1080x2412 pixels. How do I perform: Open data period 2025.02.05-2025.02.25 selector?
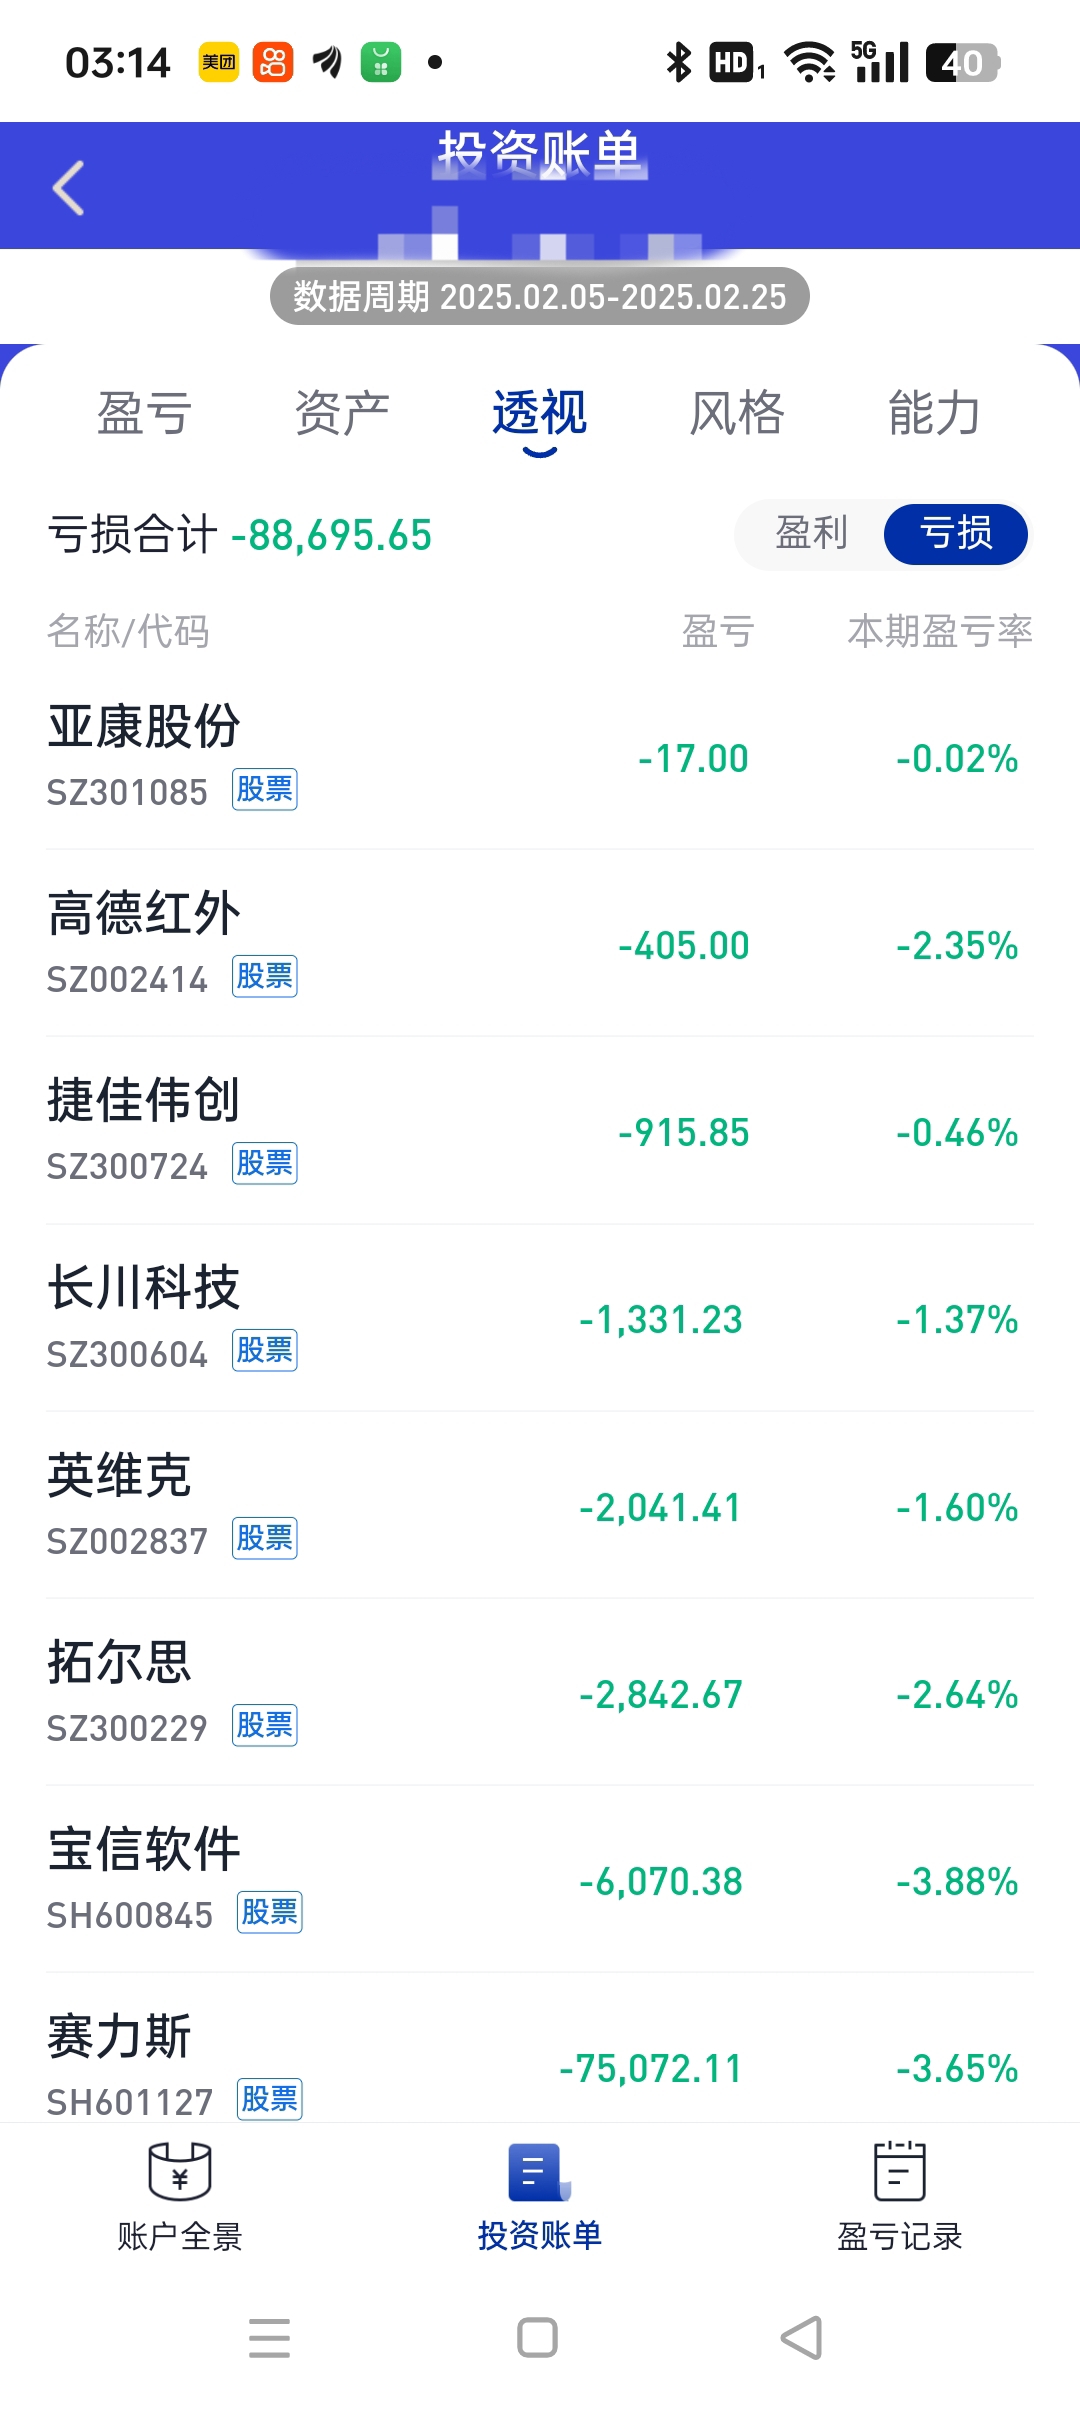[540, 296]
